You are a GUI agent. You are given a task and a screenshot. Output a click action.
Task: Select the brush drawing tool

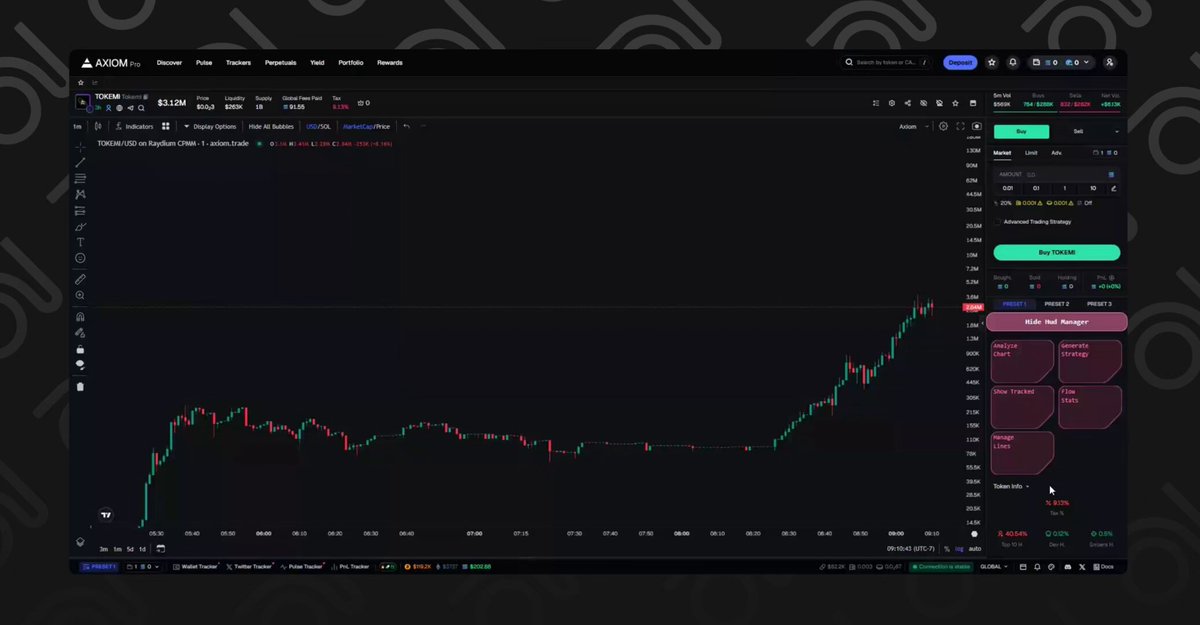(x=80, y=226)
